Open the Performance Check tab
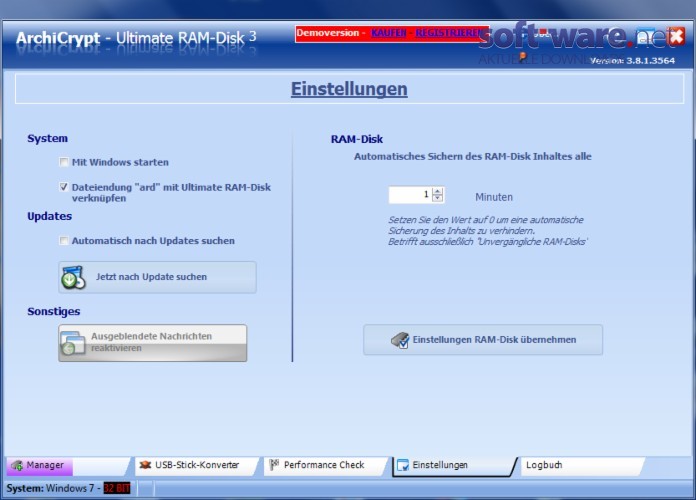 point(324,465)
